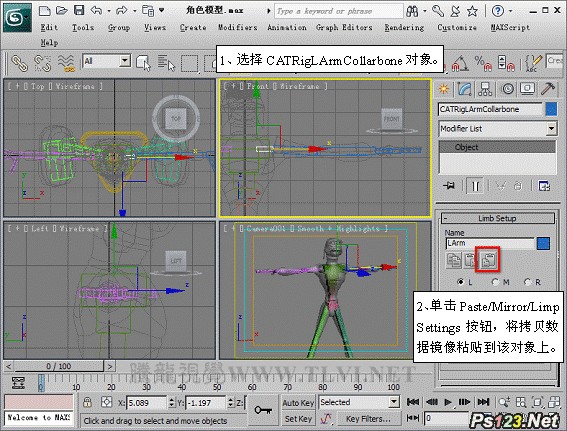567x431 pixels.
Task: Toggle Set Key mode
Action: (x=298, y=419)
